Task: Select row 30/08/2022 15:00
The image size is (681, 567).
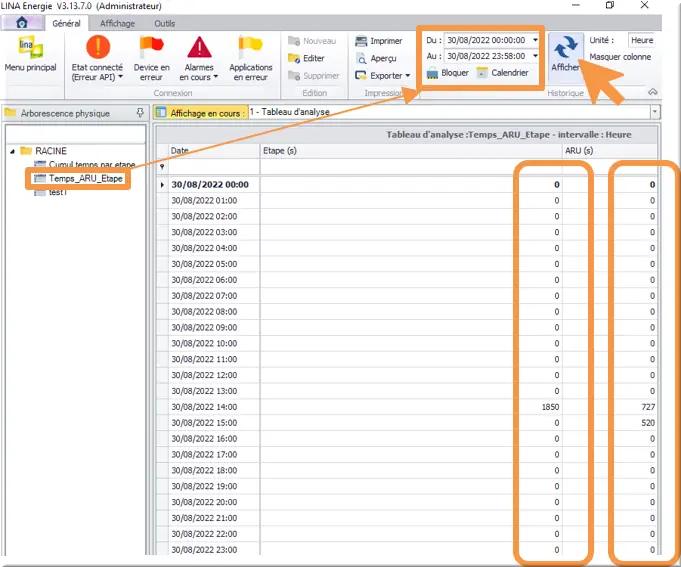Action: pos(408,423)
